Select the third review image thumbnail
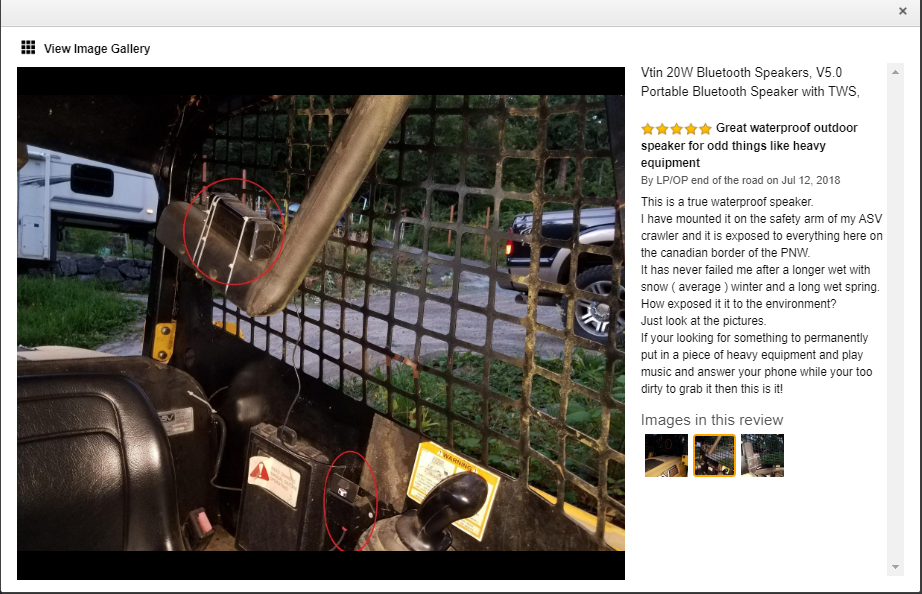Image resolution: width=922 pixels, height=594 pixels. coord(763,455)
